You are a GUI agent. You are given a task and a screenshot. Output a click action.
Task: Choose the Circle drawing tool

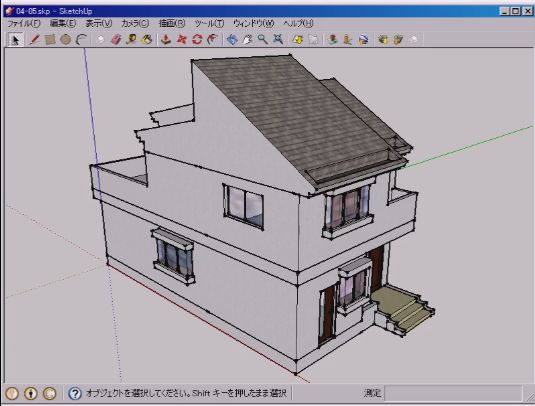[x=66, y=40]
